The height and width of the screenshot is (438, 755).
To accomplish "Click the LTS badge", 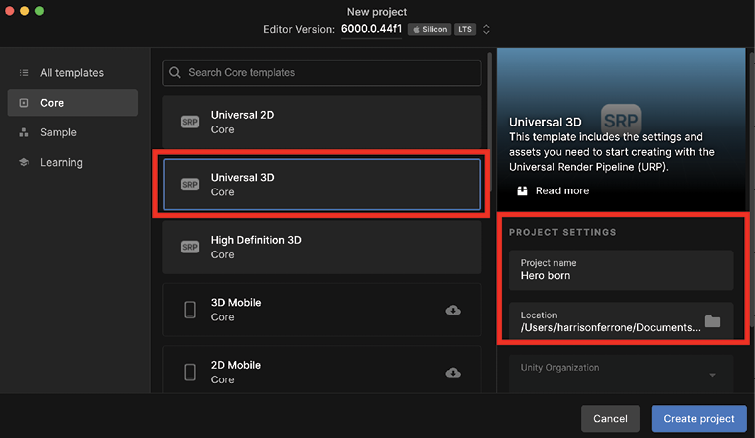I will coord(465,29).
